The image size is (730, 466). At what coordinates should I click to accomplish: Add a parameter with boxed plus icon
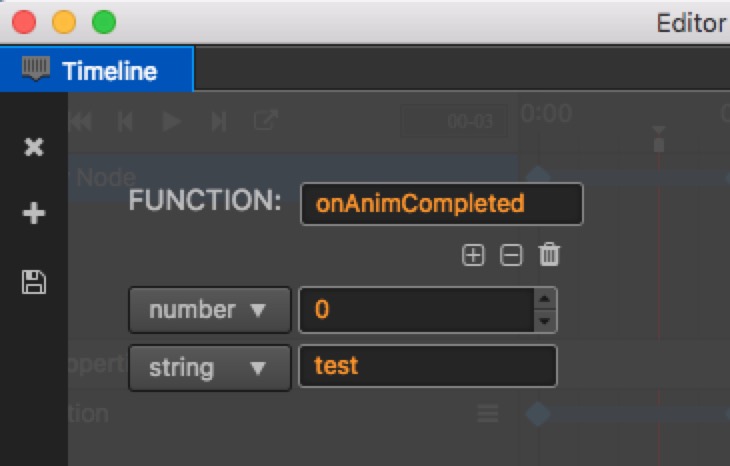tap(473, 255)
